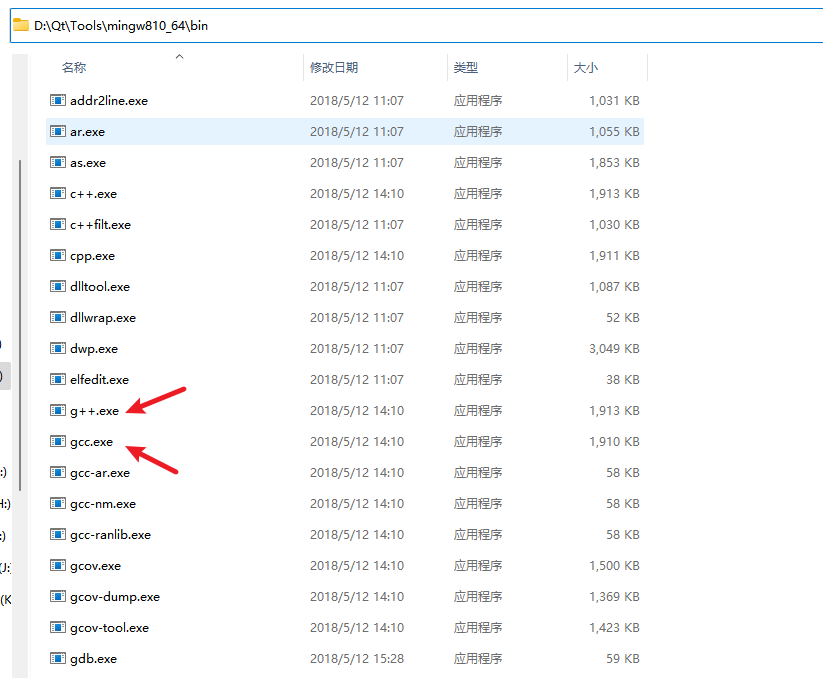Click the gcov.exe program icon

click(x=57, y=565)
